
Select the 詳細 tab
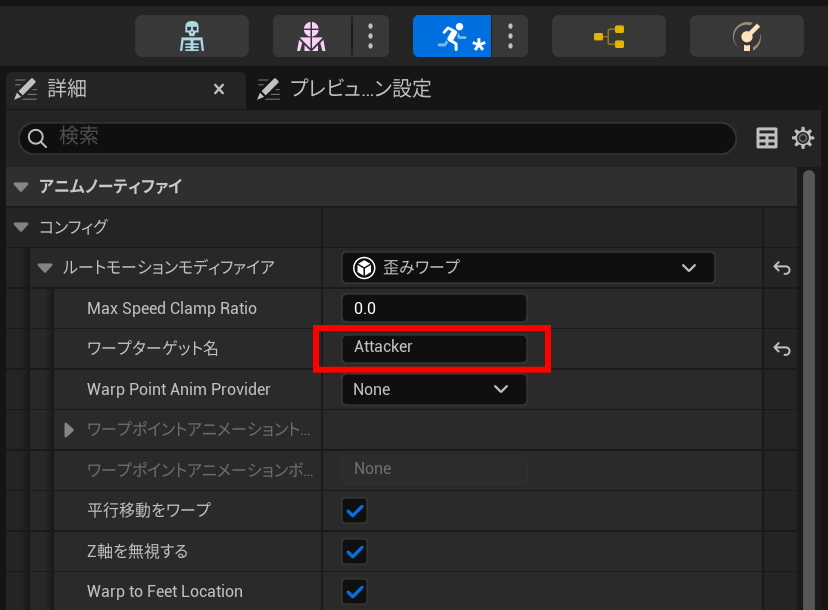coord(66,89)
